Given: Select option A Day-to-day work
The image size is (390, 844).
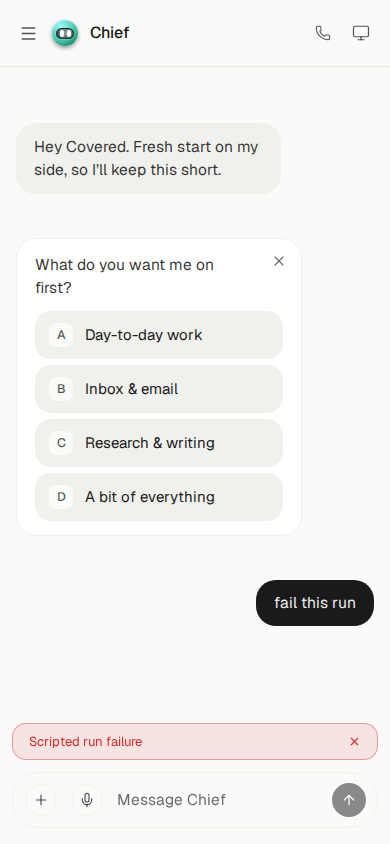Looking at the screenshot, I should [159, 335].
